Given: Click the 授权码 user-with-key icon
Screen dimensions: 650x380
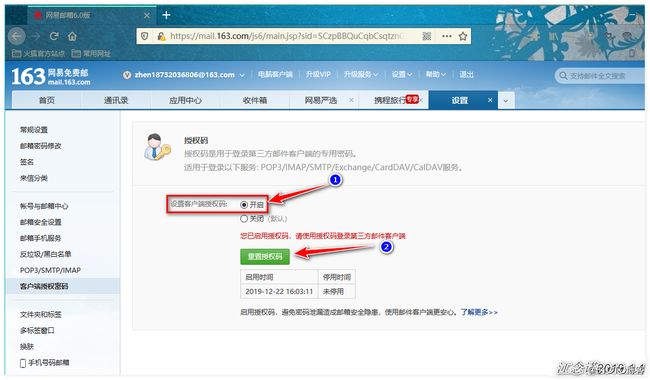Looking at the screenshot, I should [157, 148].
